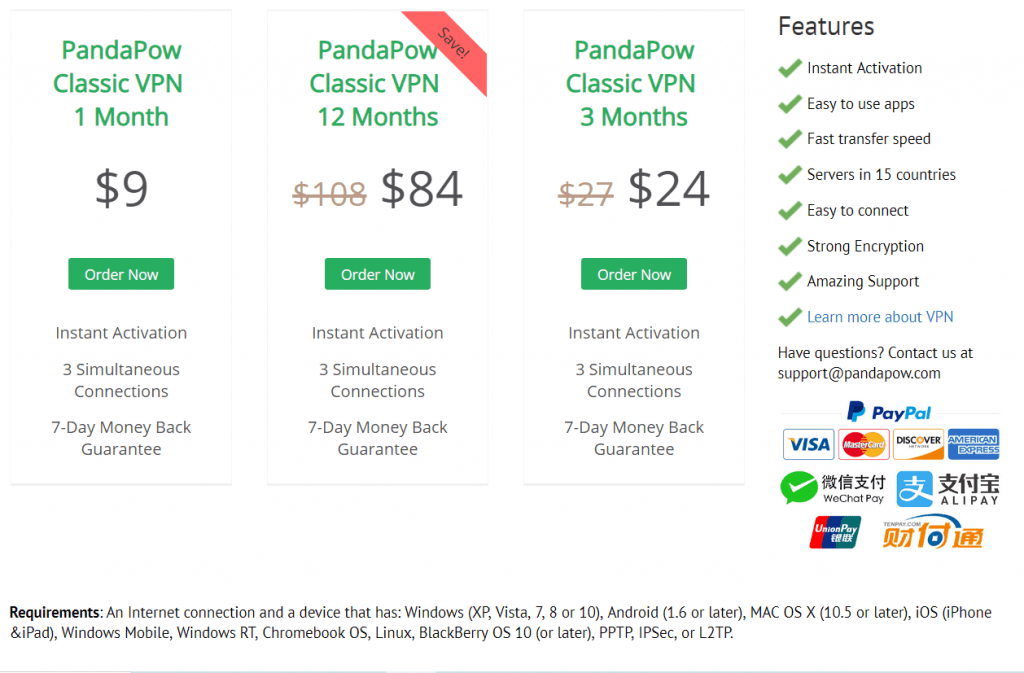1024x673 pixels.
Task: Select the WeChat Pay logo
Action: tap(833, 488)
